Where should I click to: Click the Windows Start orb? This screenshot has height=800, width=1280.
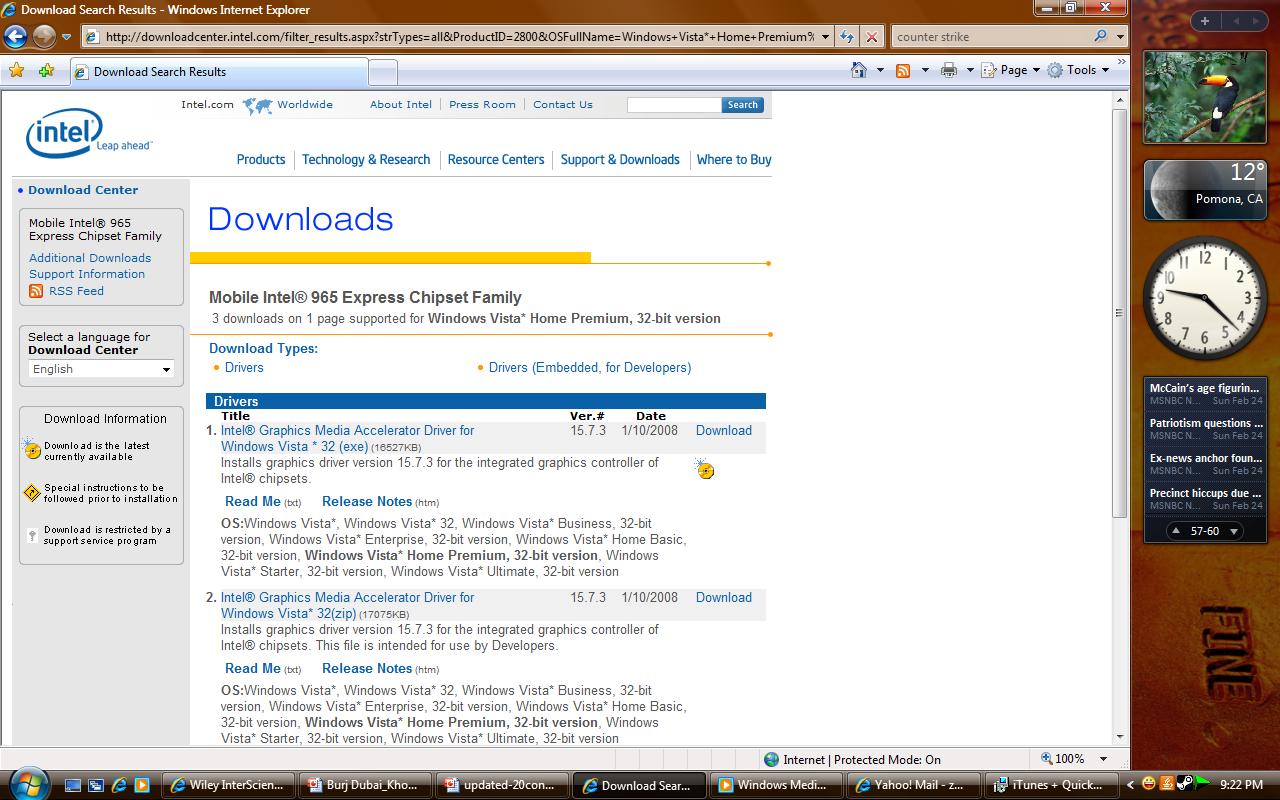(x=27, y=783)
